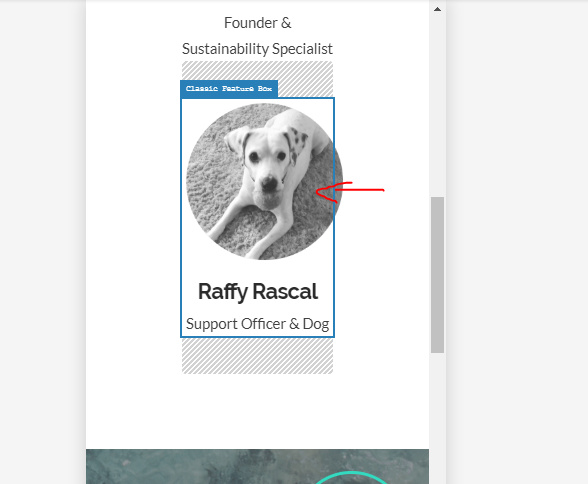This screenshot has height=484, width=588.
Task: Click the dog's black nose in the photo
Action: tap(269, 183)
